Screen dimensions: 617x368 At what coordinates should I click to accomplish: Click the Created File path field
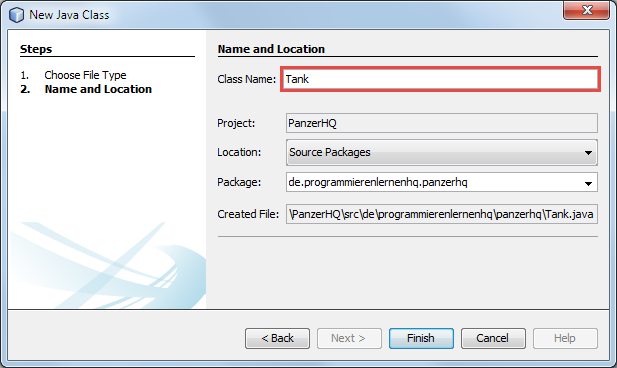(x=442, y=214)
